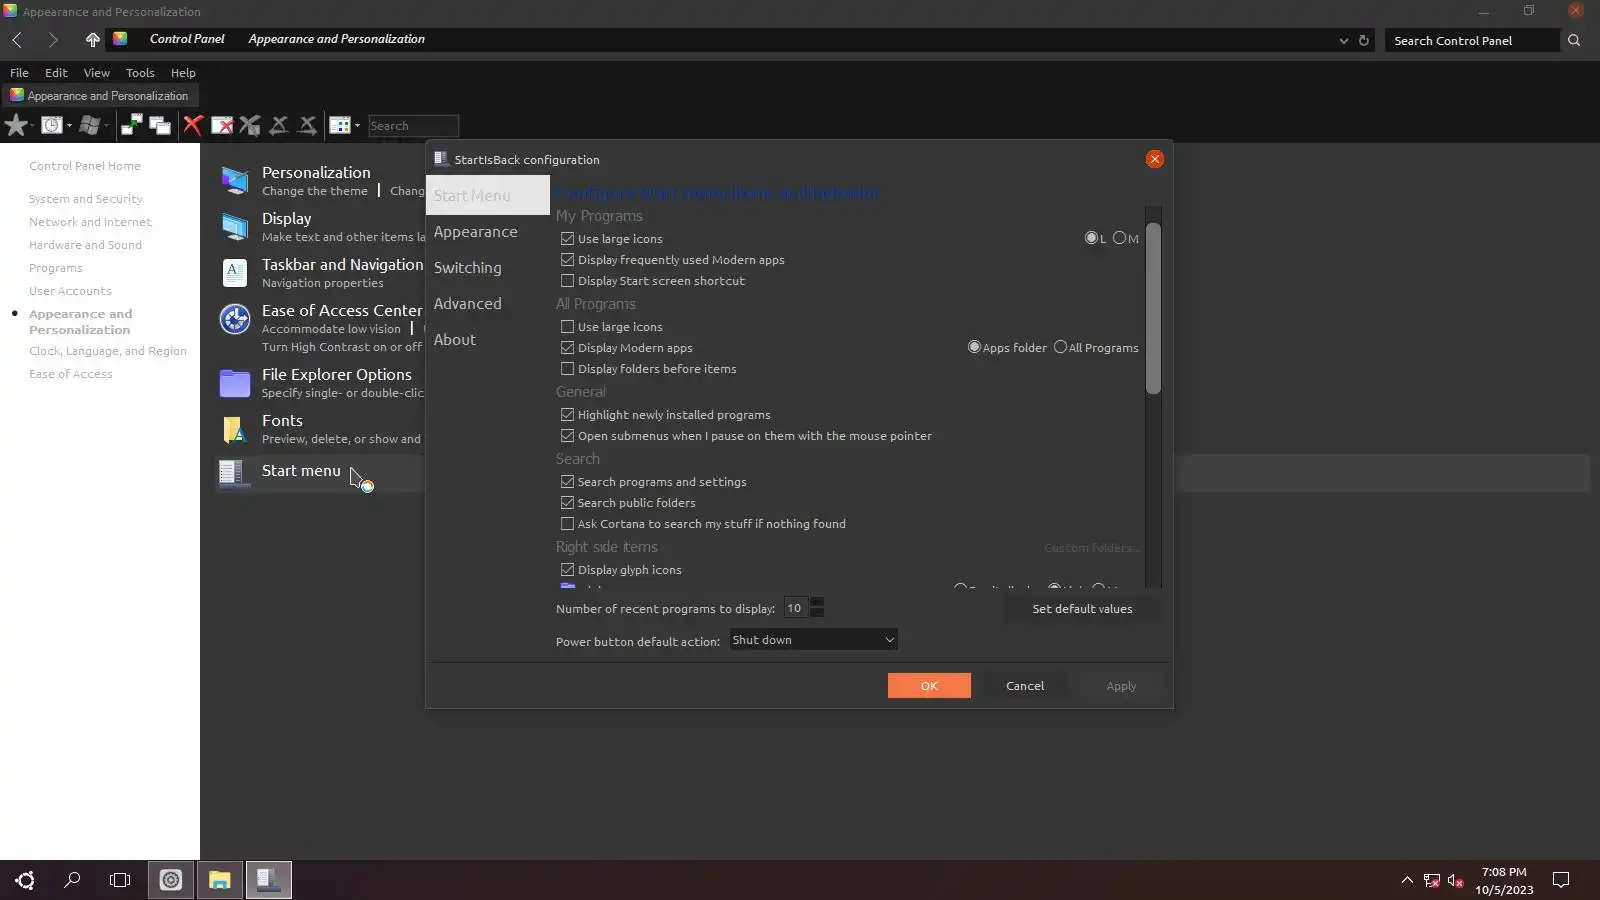
Task: Expand the history clock dropdown arrow
Action: coord(69,126)
